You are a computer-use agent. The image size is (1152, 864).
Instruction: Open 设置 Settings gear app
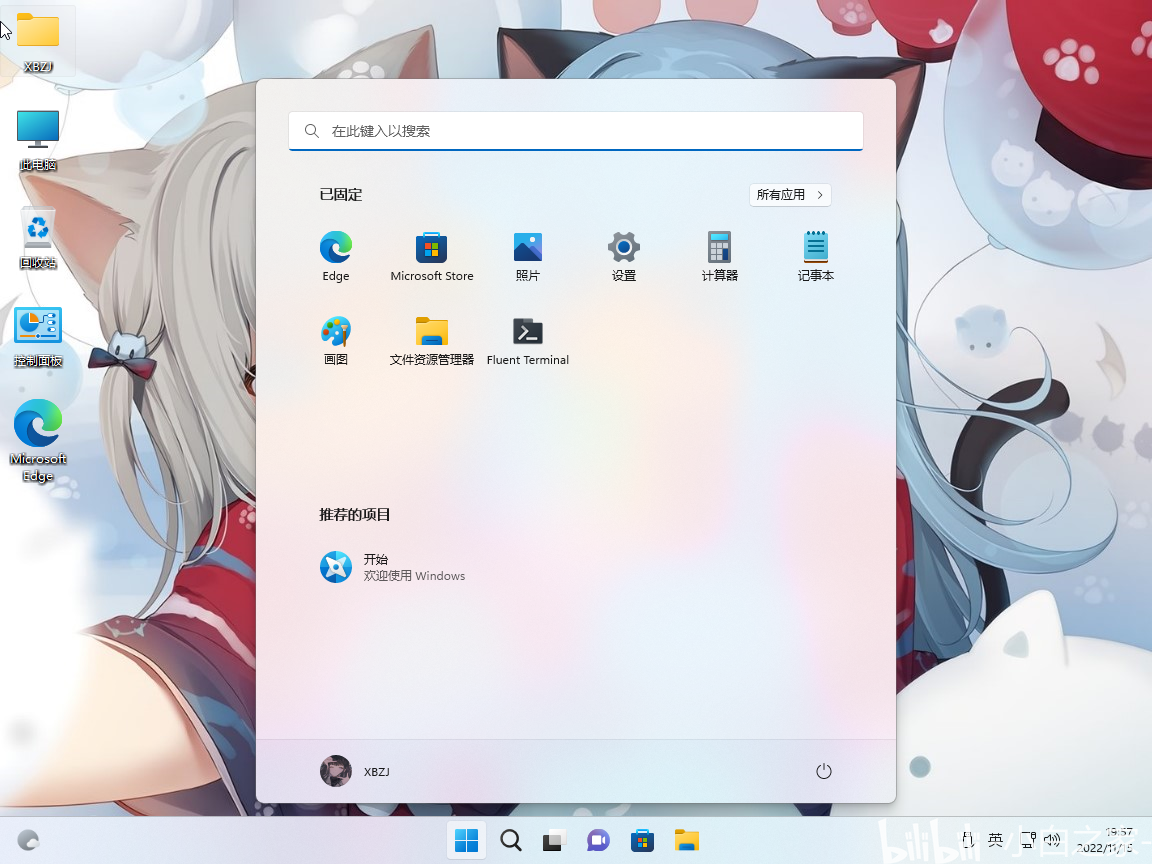point(624,256)
